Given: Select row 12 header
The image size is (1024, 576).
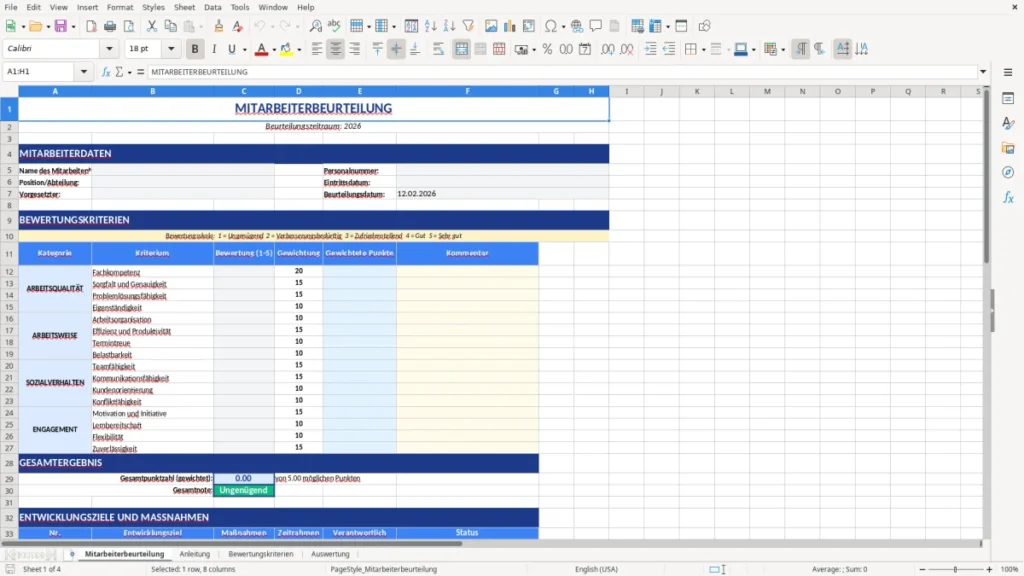Looking at the screenshot, I should (9, 272).
